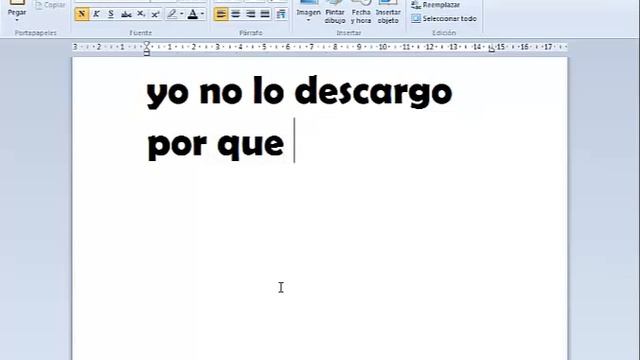This screenshot has width=640, height=360.
Task: Toggle underline formatting (S button)
Action: pos(111,14)
